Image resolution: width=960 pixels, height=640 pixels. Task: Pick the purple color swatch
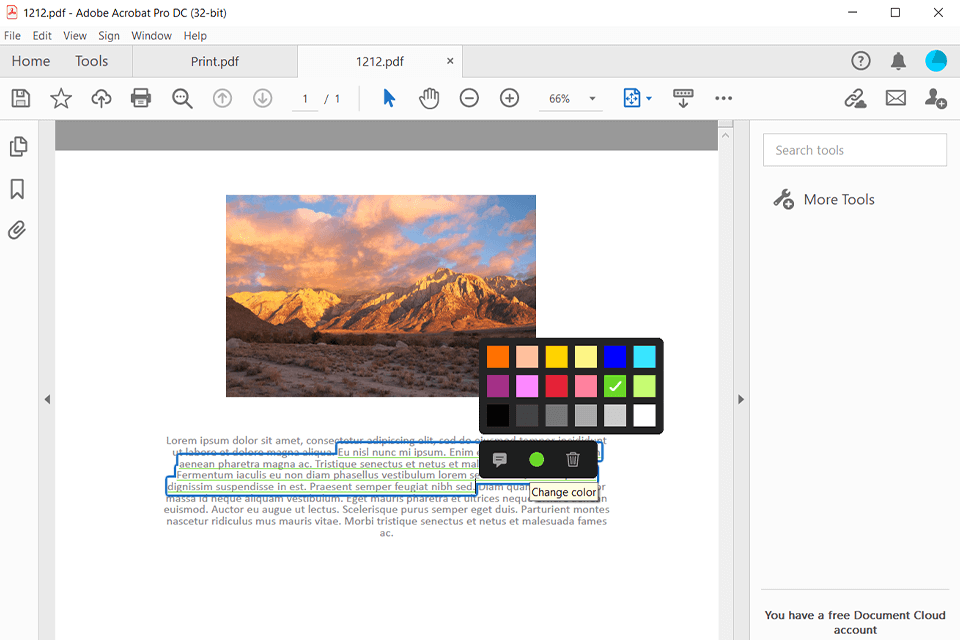(498, 386)
